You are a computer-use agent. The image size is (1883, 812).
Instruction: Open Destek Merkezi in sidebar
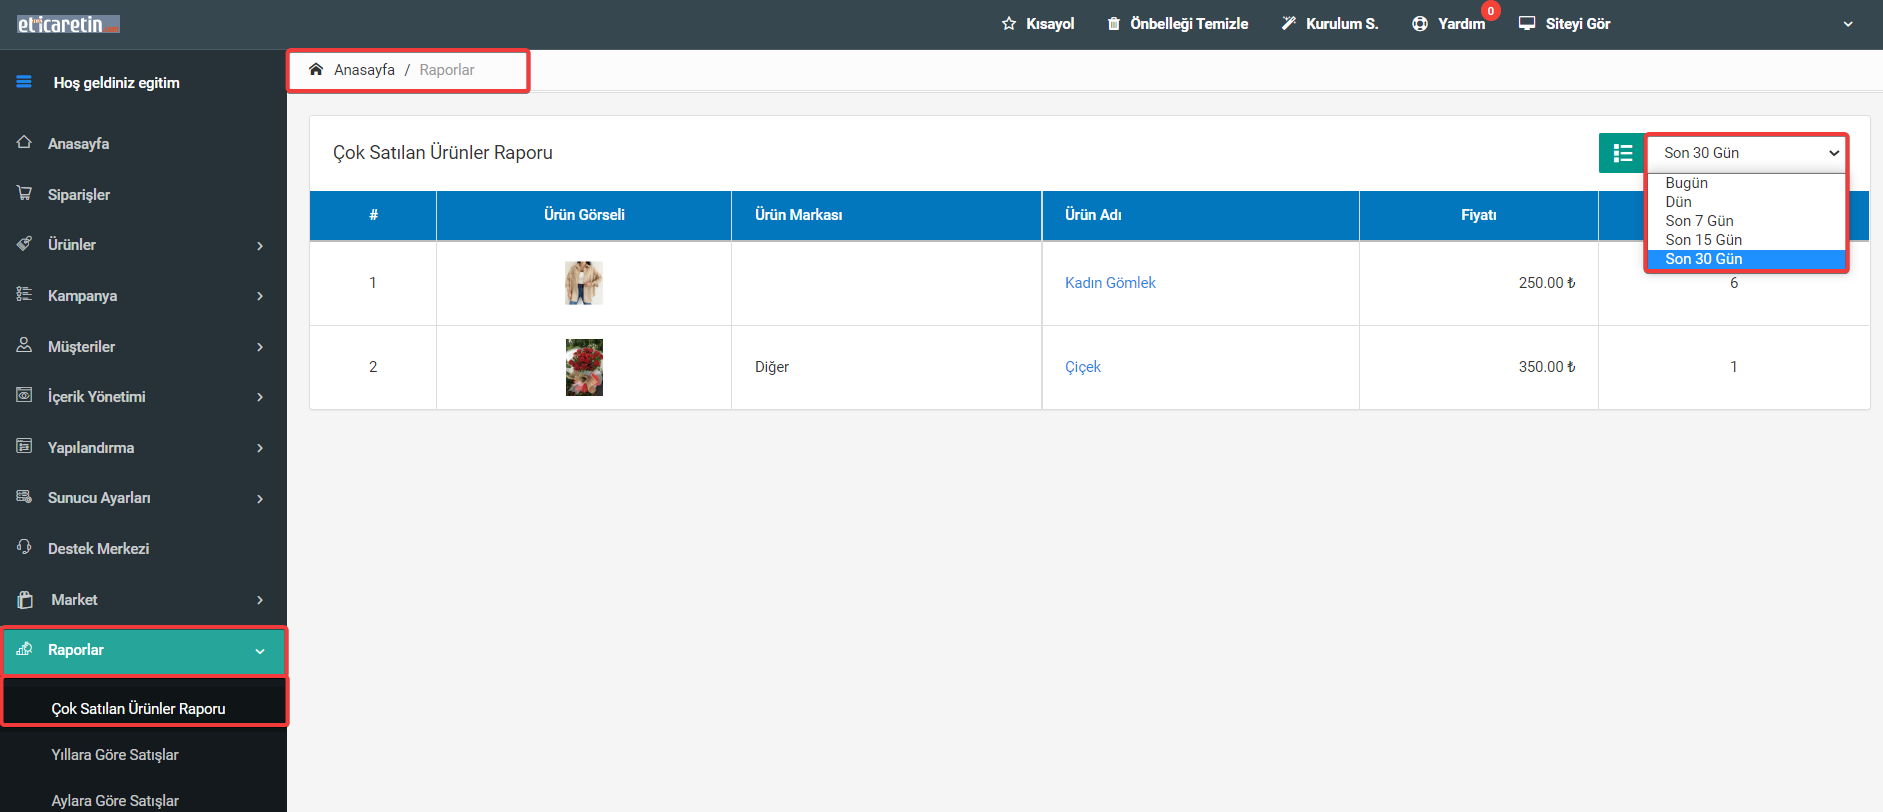pos(98,548)
